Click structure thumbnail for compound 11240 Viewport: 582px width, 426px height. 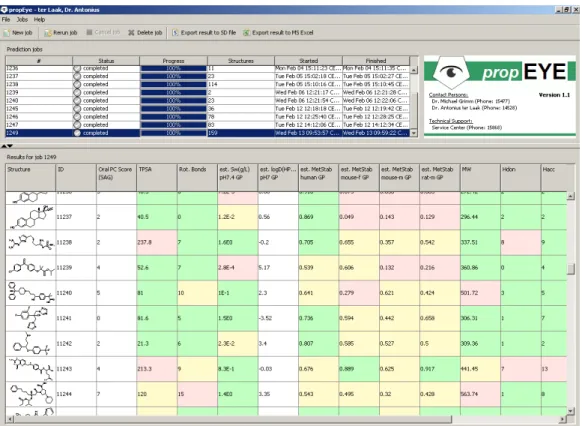tap(31, 293)
